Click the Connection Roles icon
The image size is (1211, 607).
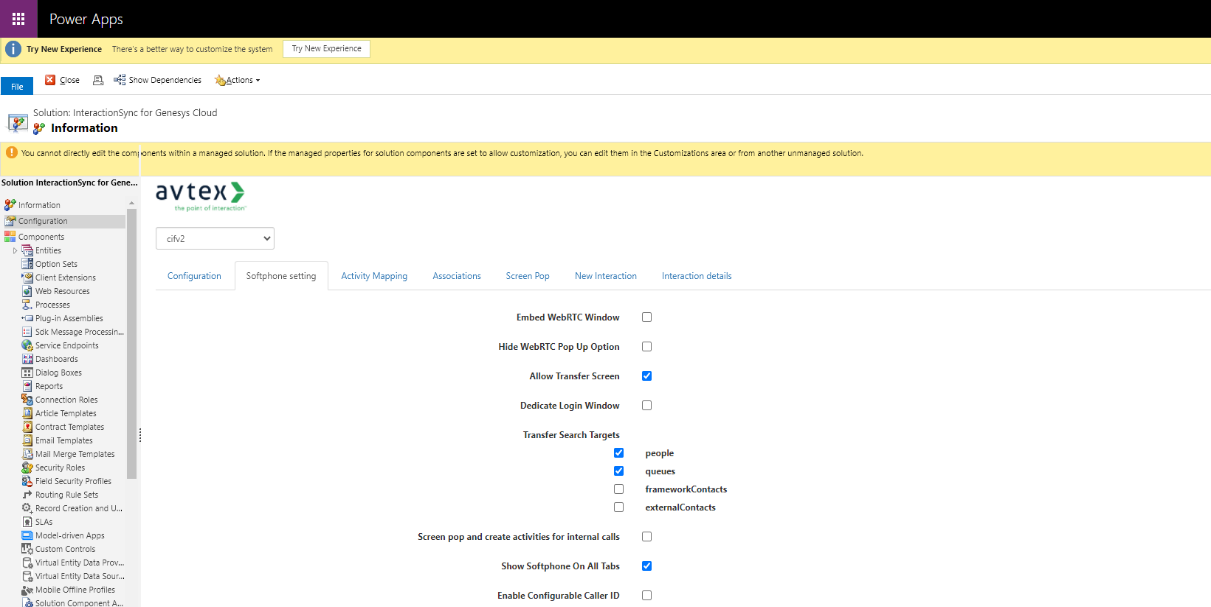pyautogui.click(x=27, y=400)
